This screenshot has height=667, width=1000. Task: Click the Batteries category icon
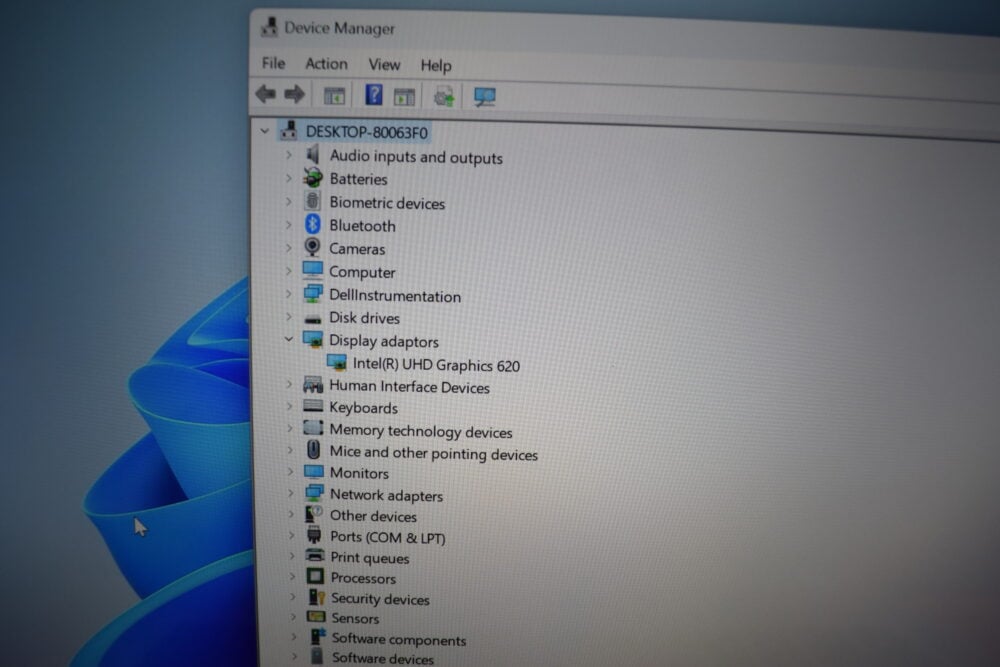coord(312,177)
